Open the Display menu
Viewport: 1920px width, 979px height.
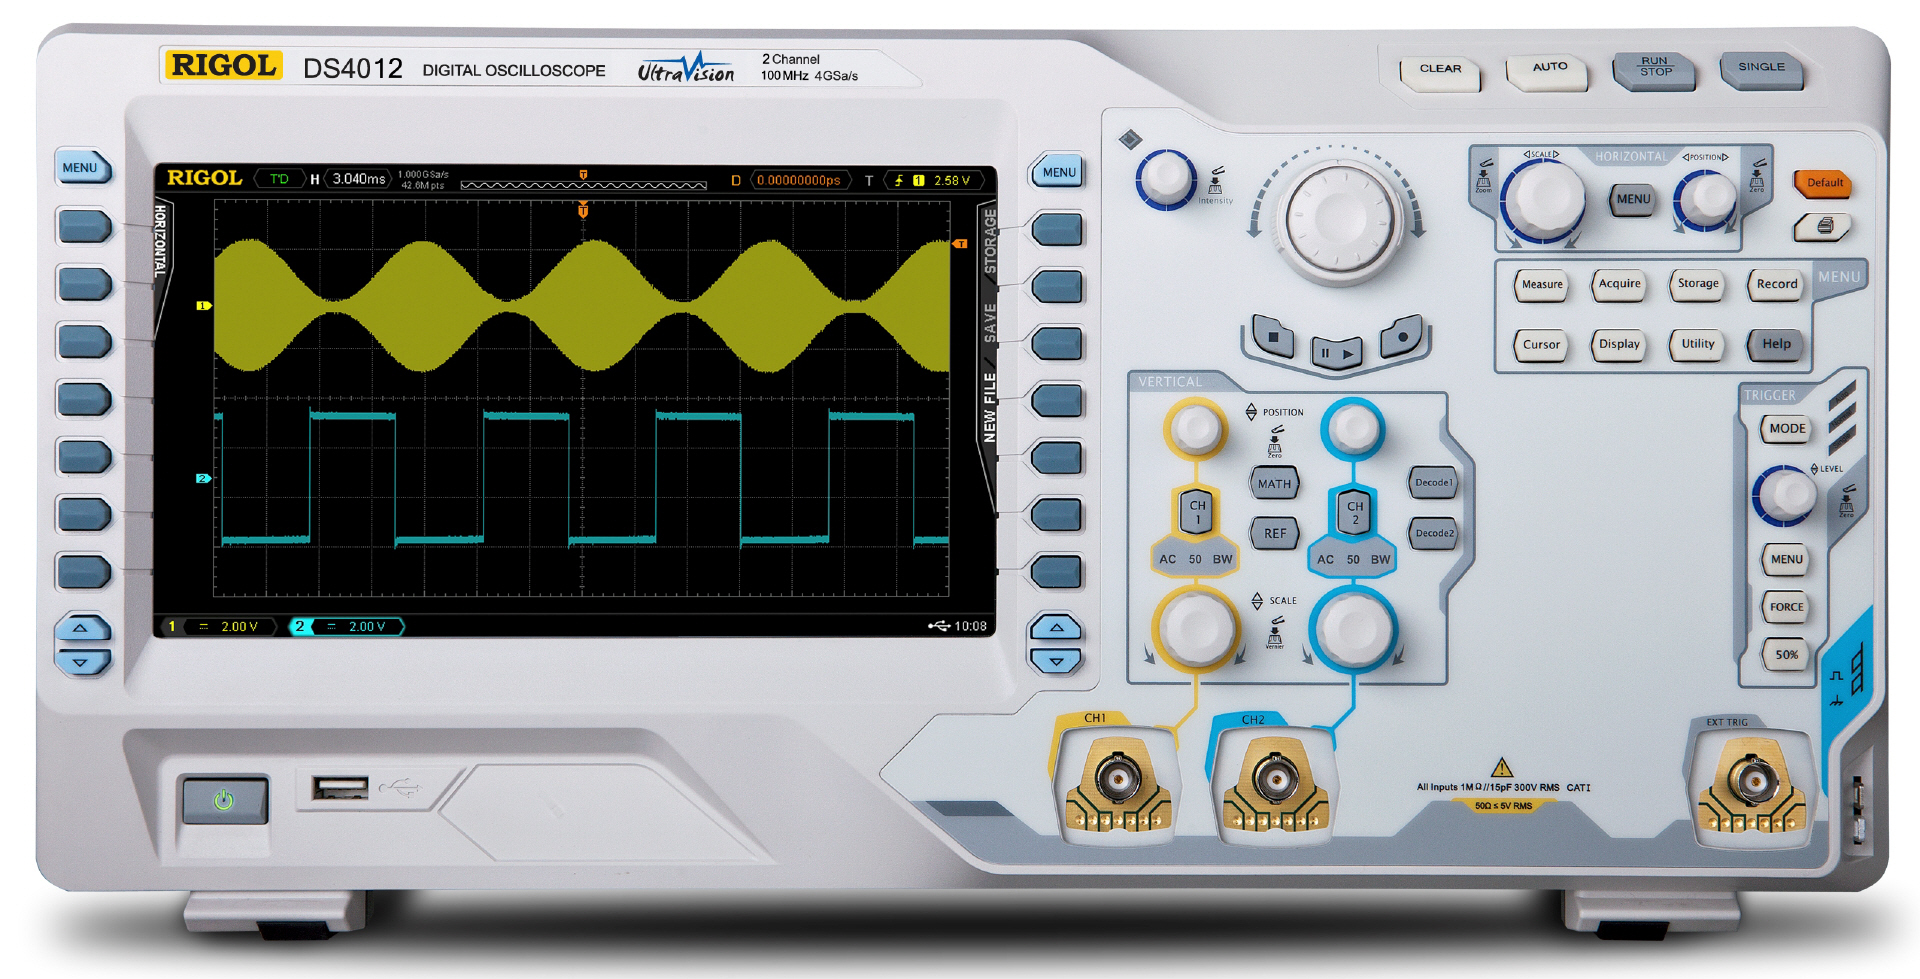pyautogui.click(x=1619, y=344)
